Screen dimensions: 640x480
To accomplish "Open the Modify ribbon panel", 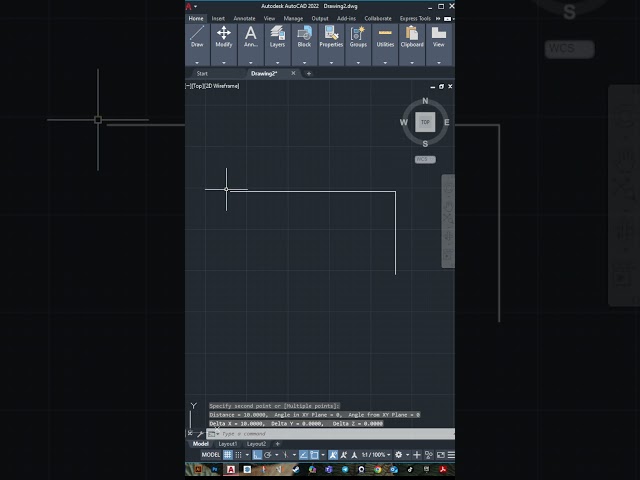I will coord(224,44).
